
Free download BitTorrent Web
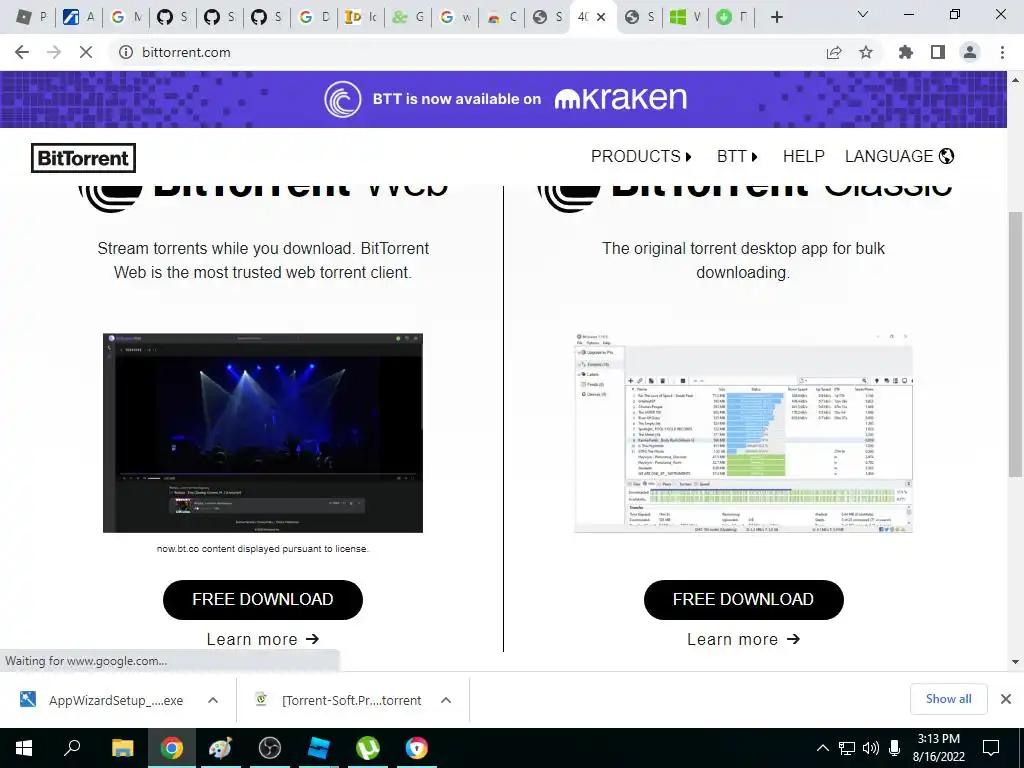tap(263, 600)
